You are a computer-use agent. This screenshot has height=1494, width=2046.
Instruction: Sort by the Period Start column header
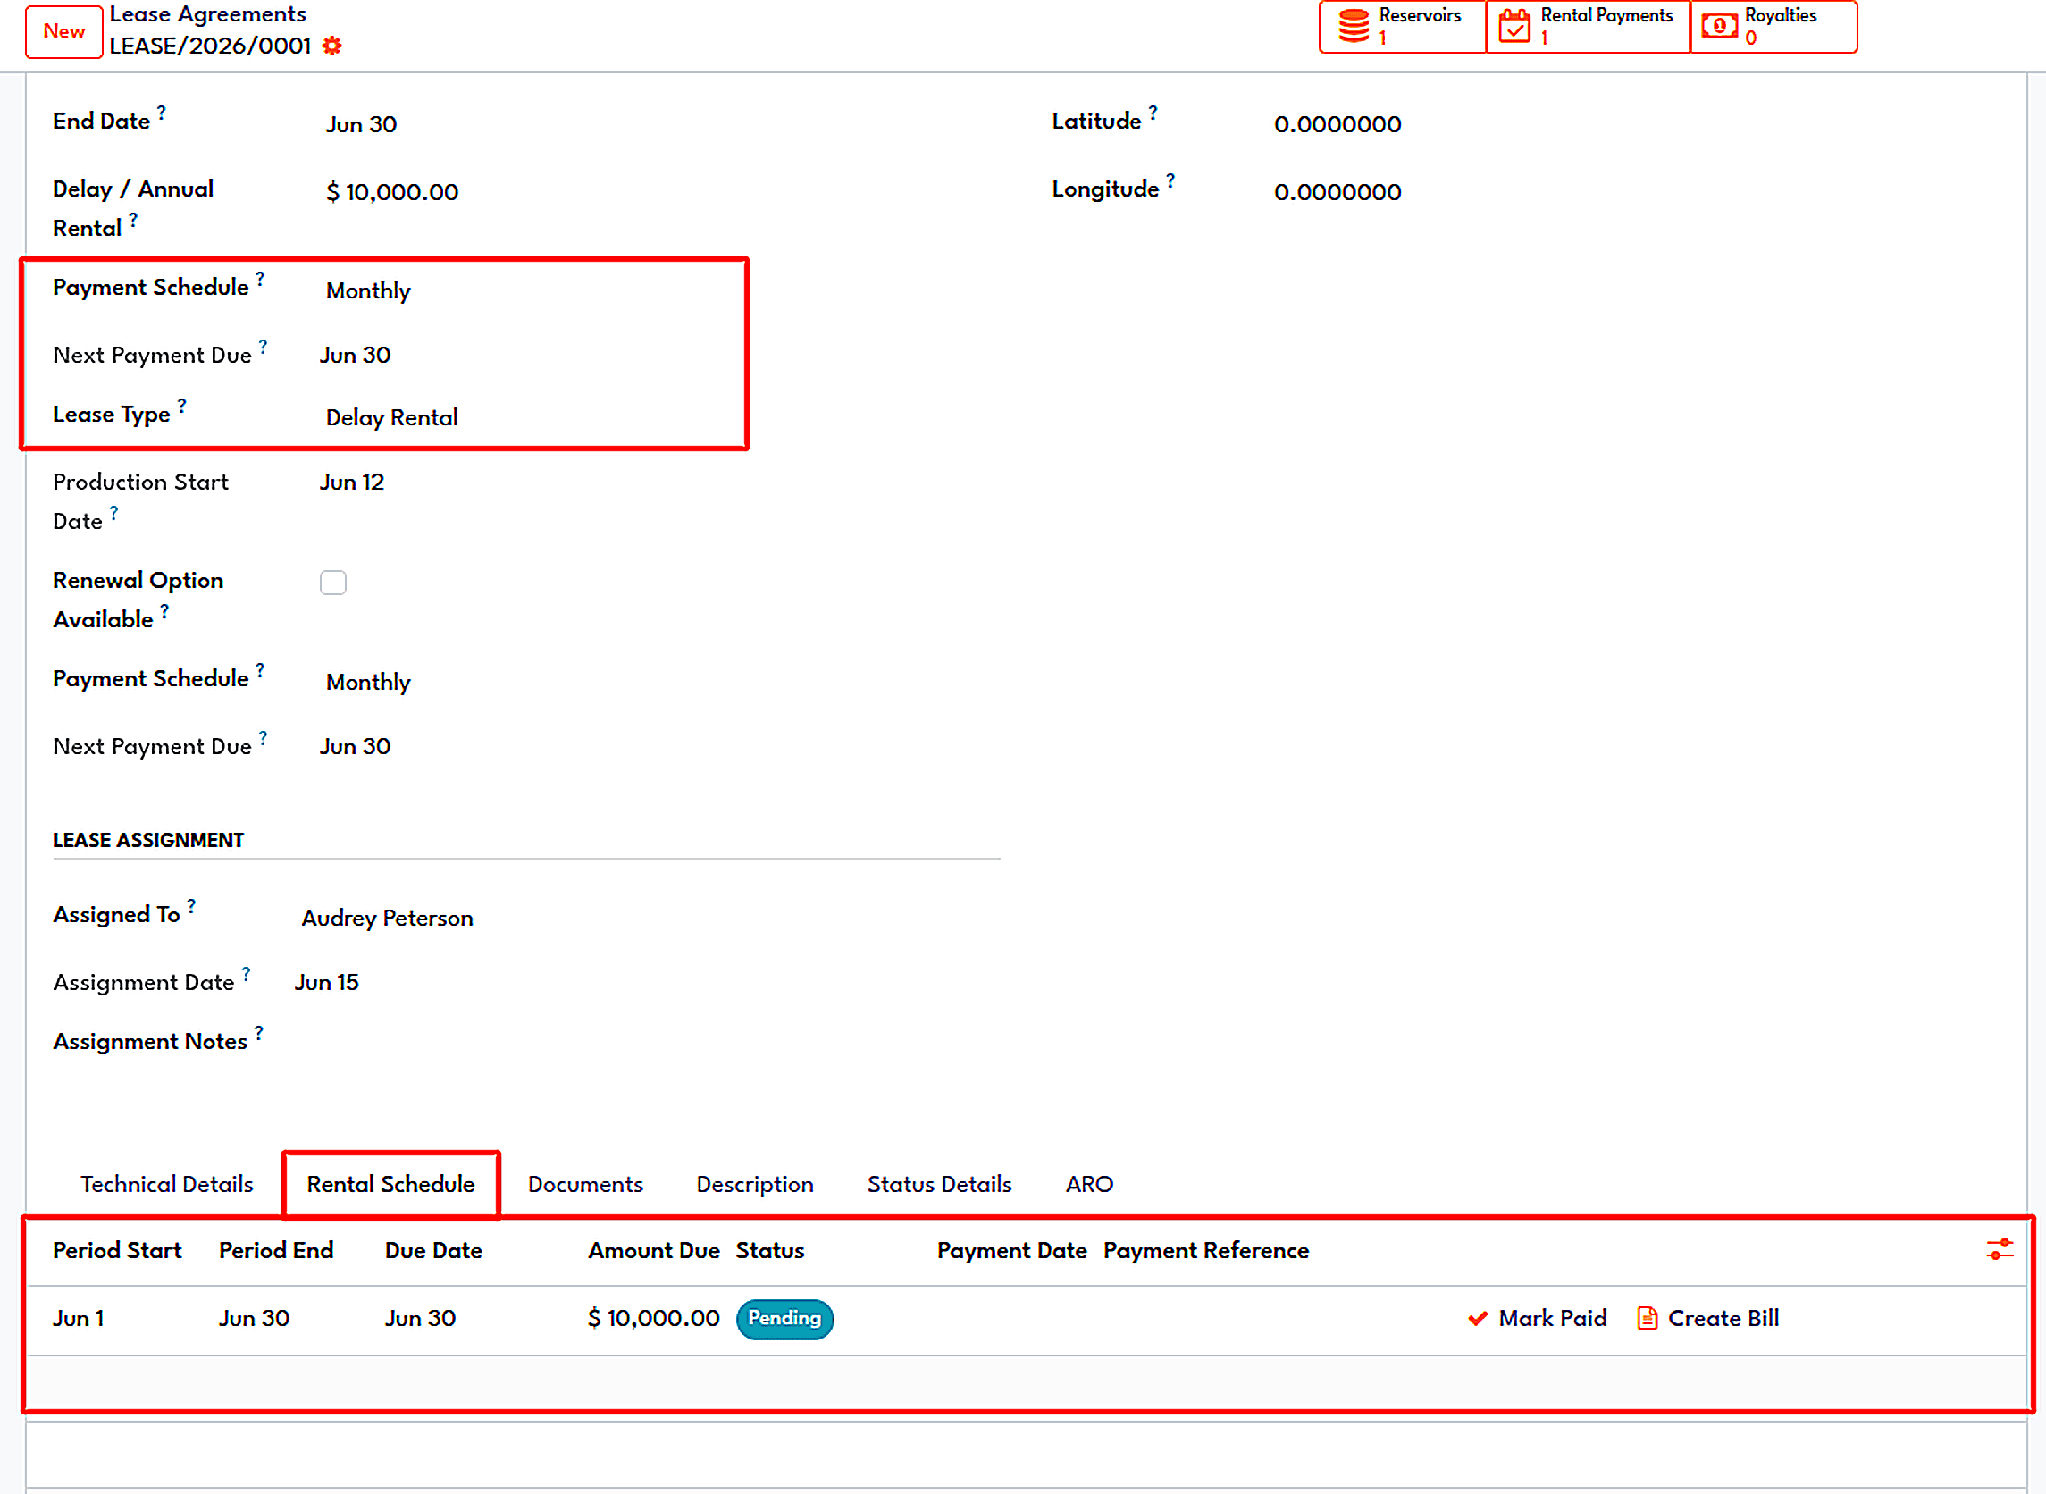117,1250
